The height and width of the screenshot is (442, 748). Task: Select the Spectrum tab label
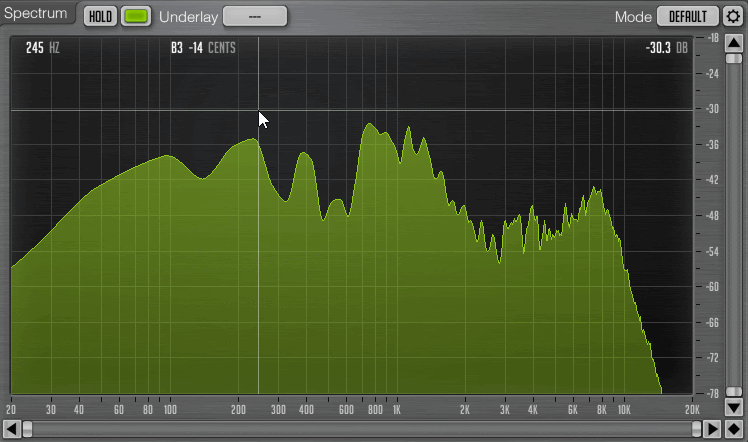(36, 13)
